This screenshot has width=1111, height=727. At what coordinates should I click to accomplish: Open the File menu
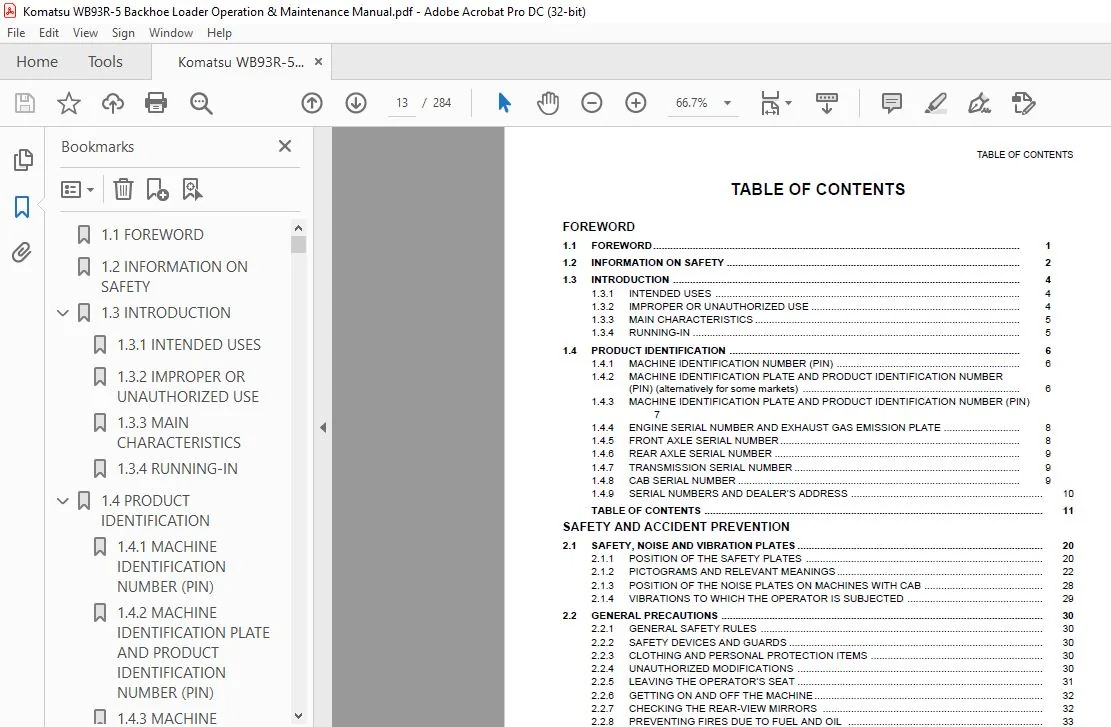click(x=16, y=33)
